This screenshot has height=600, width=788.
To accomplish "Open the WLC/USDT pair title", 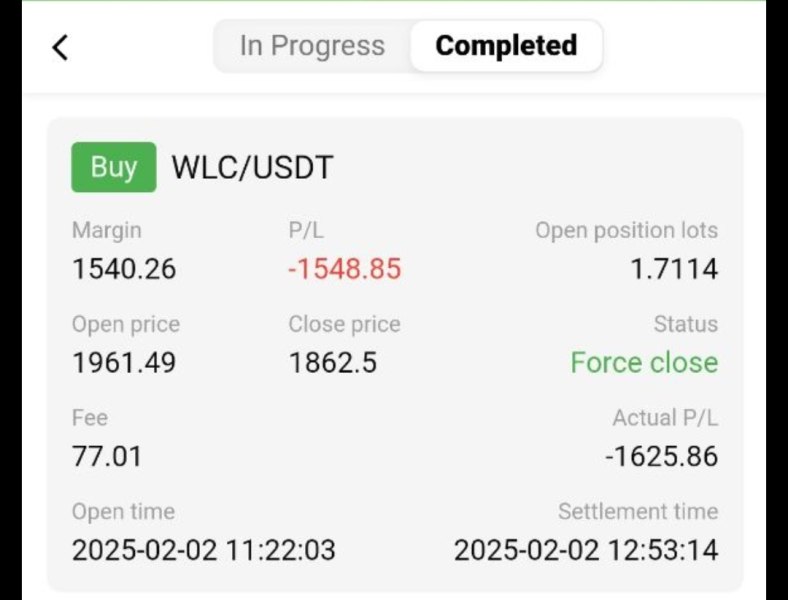I will click(x=252, y=168).
